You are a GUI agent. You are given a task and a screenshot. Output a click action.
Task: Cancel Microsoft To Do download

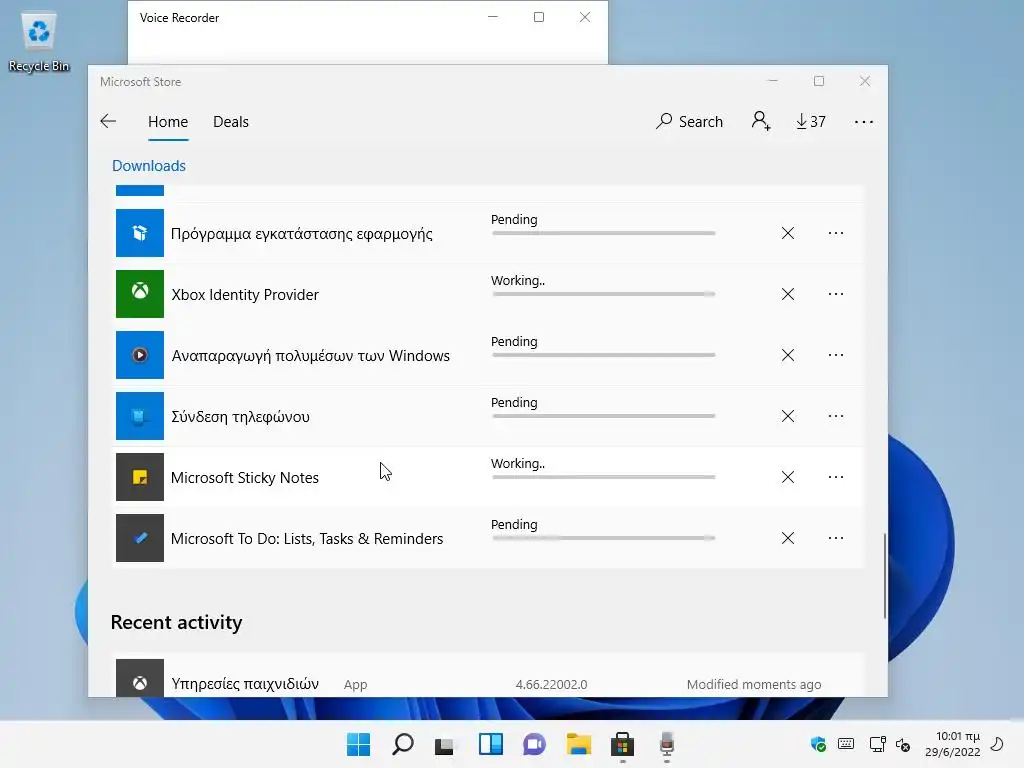[x=788, y=538]
